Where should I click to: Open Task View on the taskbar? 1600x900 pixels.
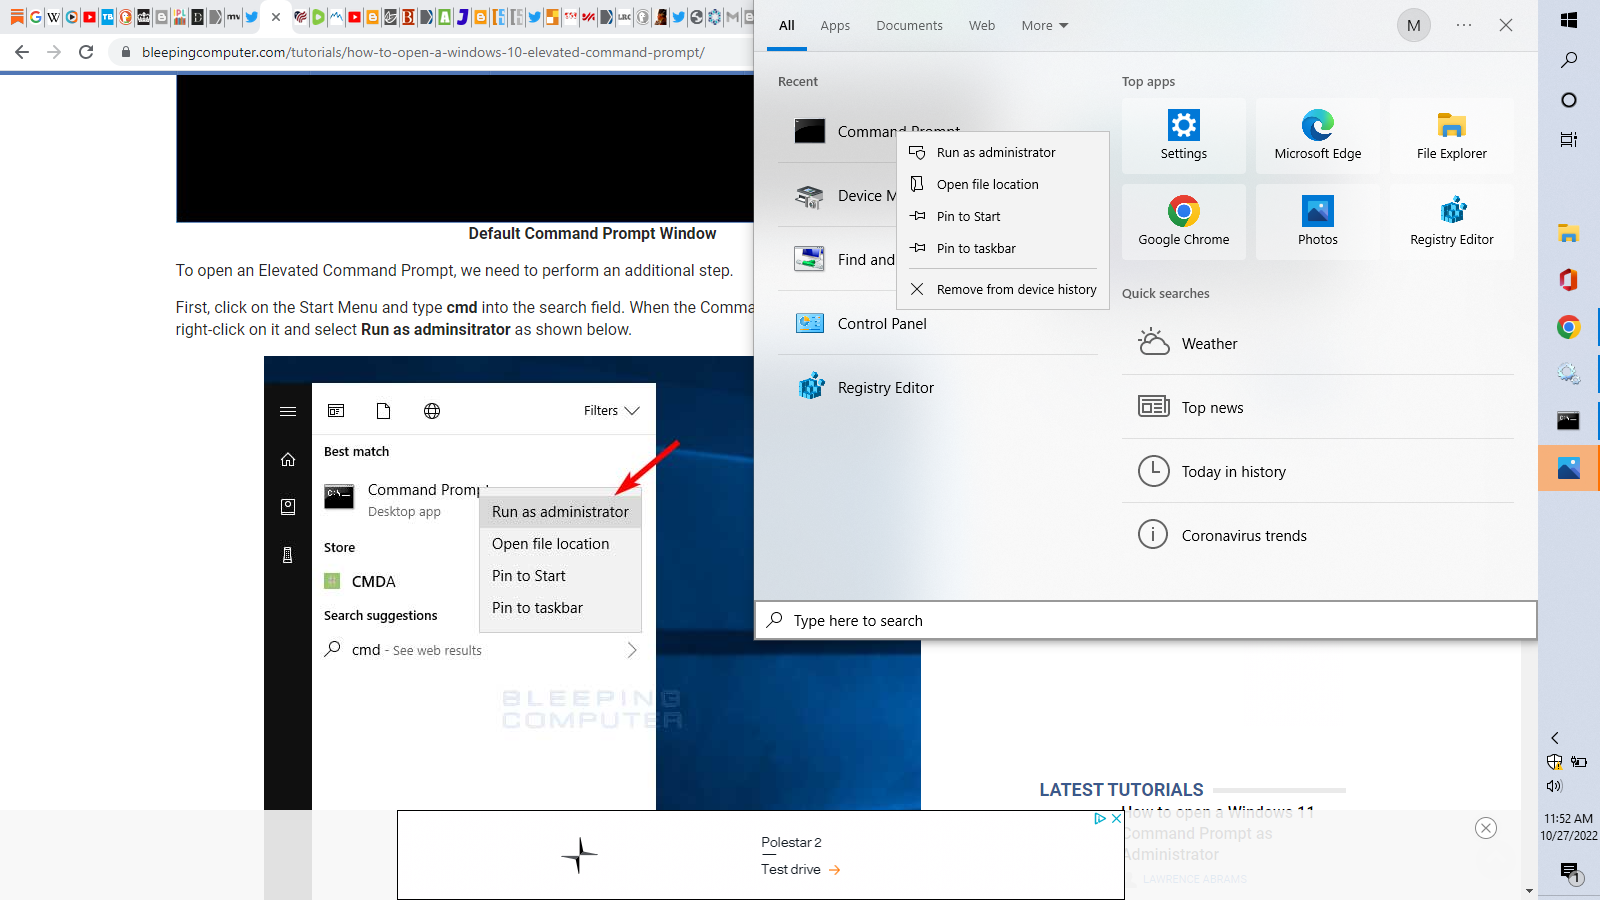(x=1569, y=140)
